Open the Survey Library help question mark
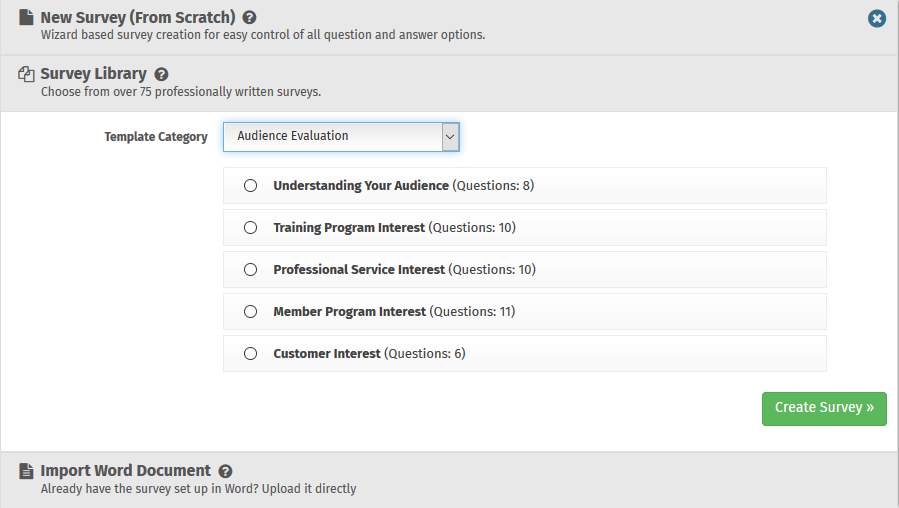The height and width of the screenshot is (508, 899). [x=161, y=74]
